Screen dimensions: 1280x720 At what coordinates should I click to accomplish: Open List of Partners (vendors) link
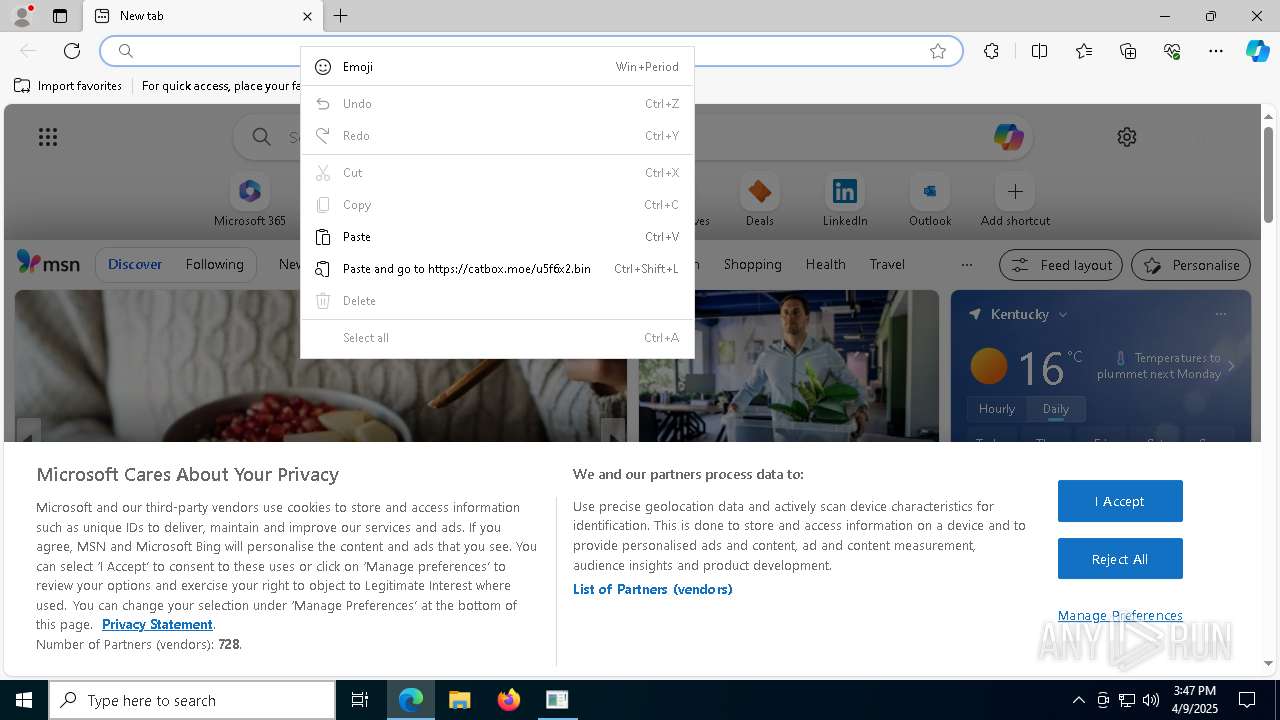click(x=653, y=589)
